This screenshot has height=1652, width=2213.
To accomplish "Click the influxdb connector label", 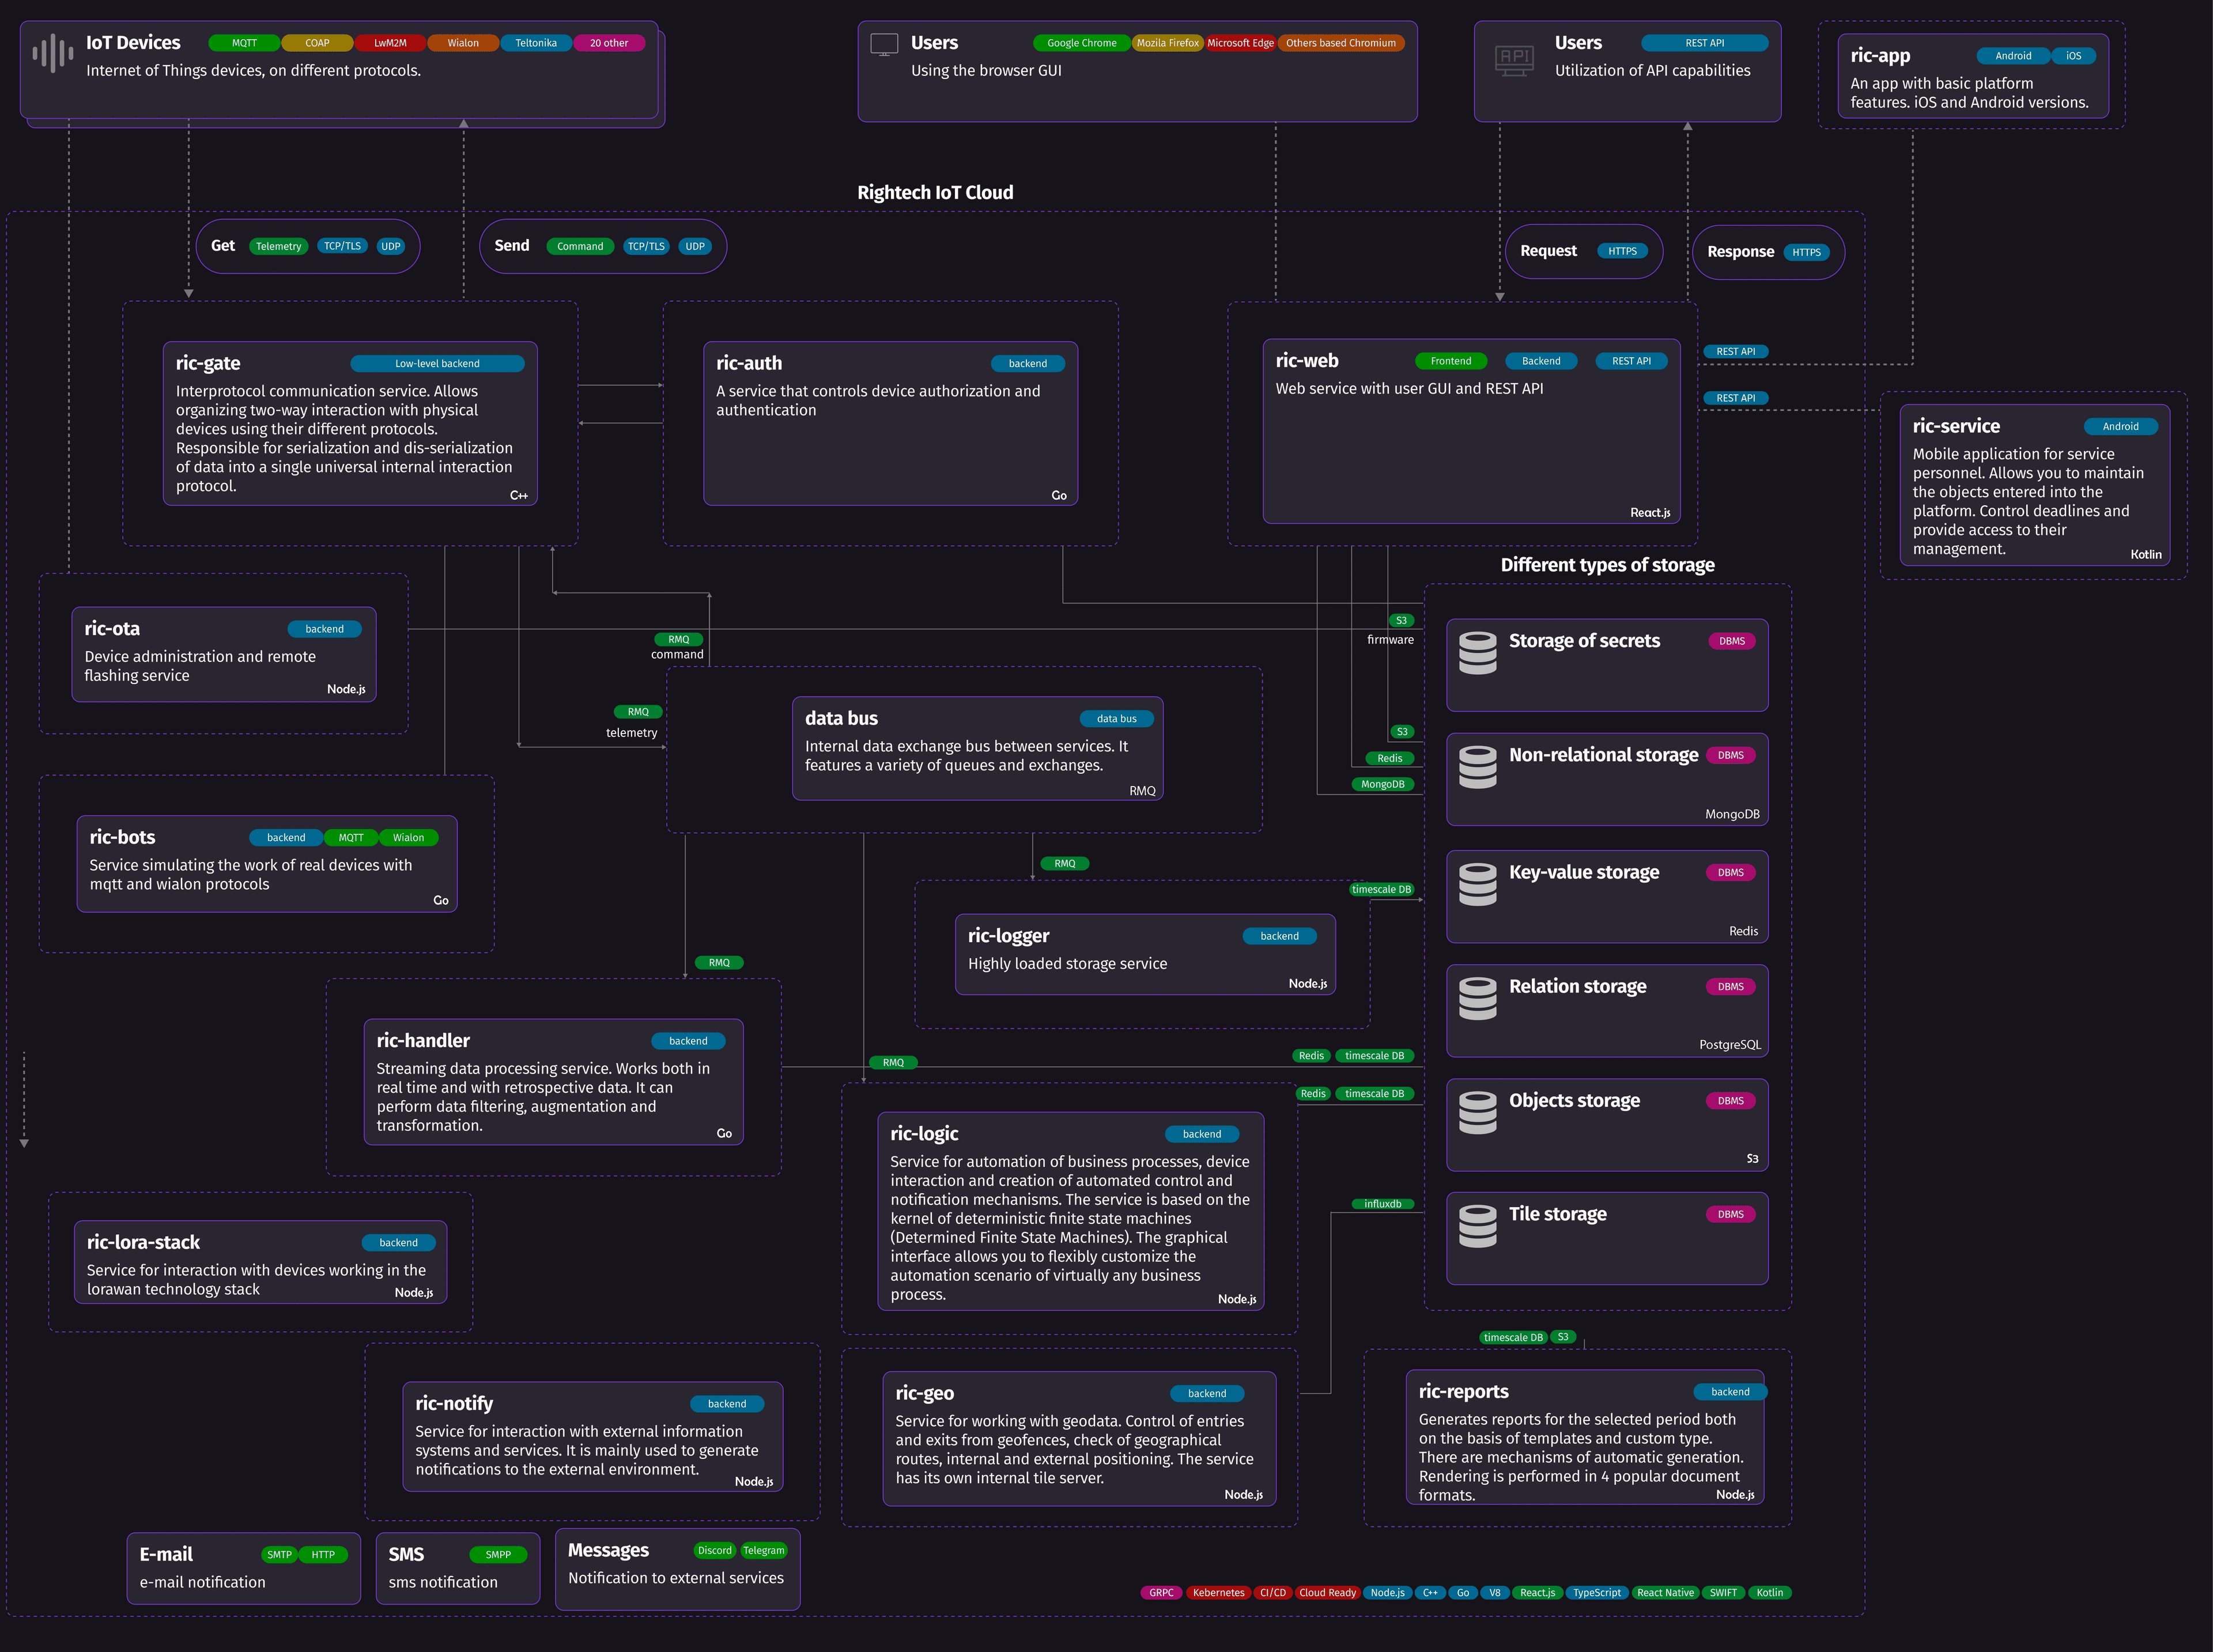I will point(1382,1204).
